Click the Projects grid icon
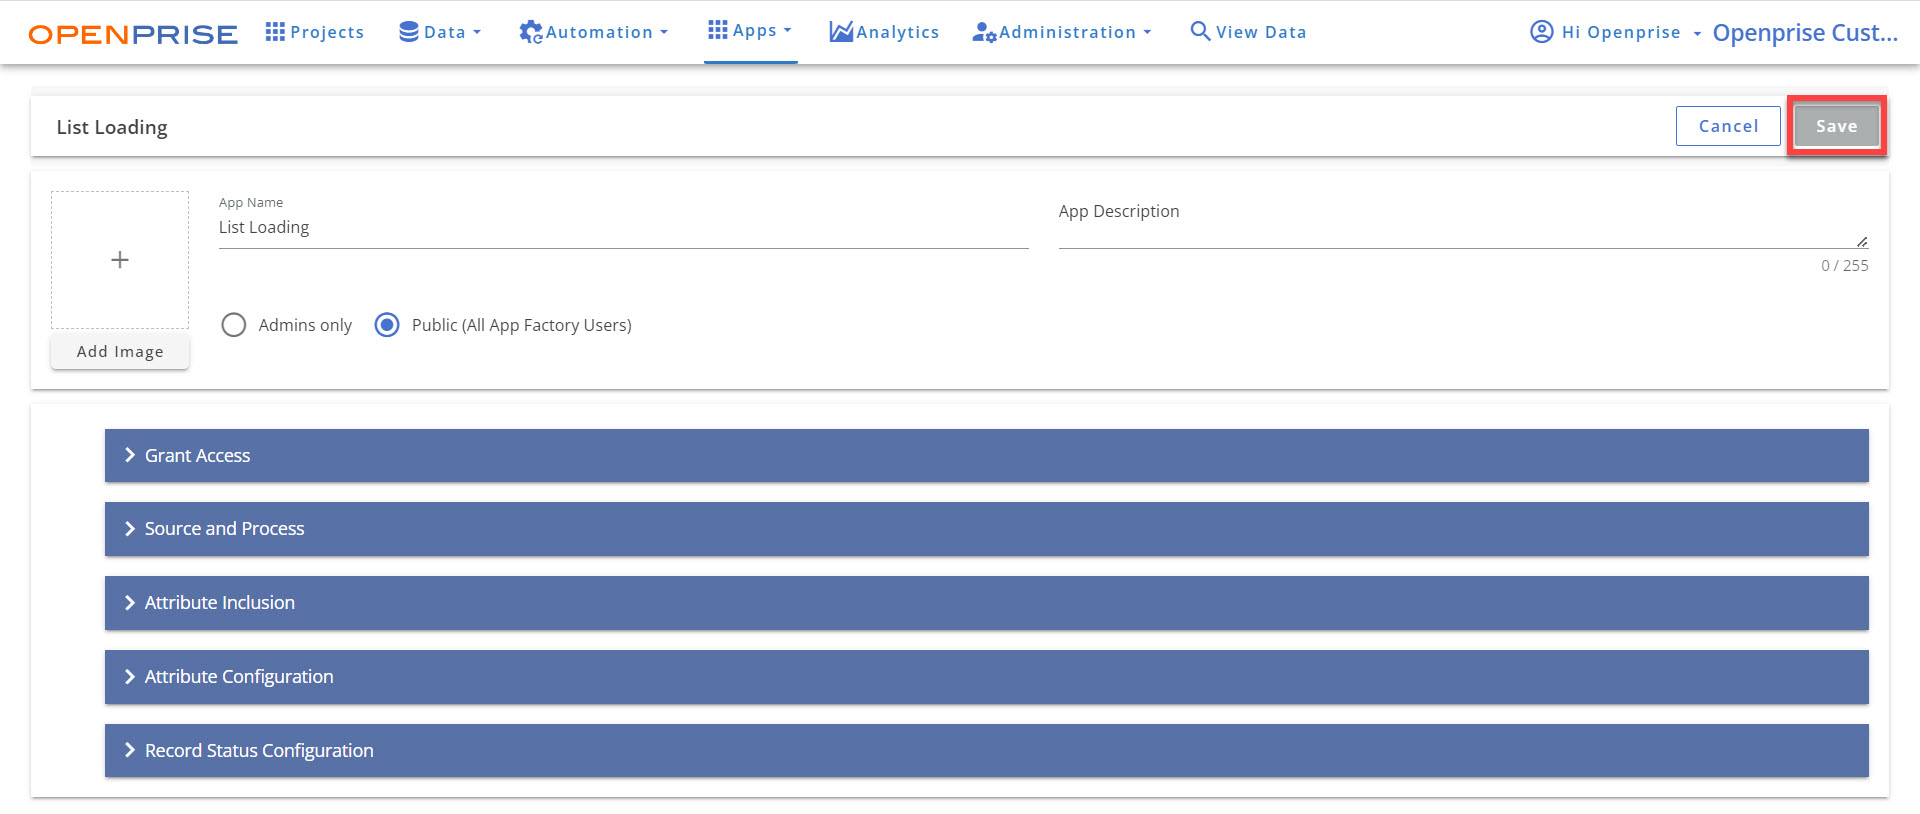This screenshot has height=814, width=1920. pyautogui.click(x=275, y=32)
